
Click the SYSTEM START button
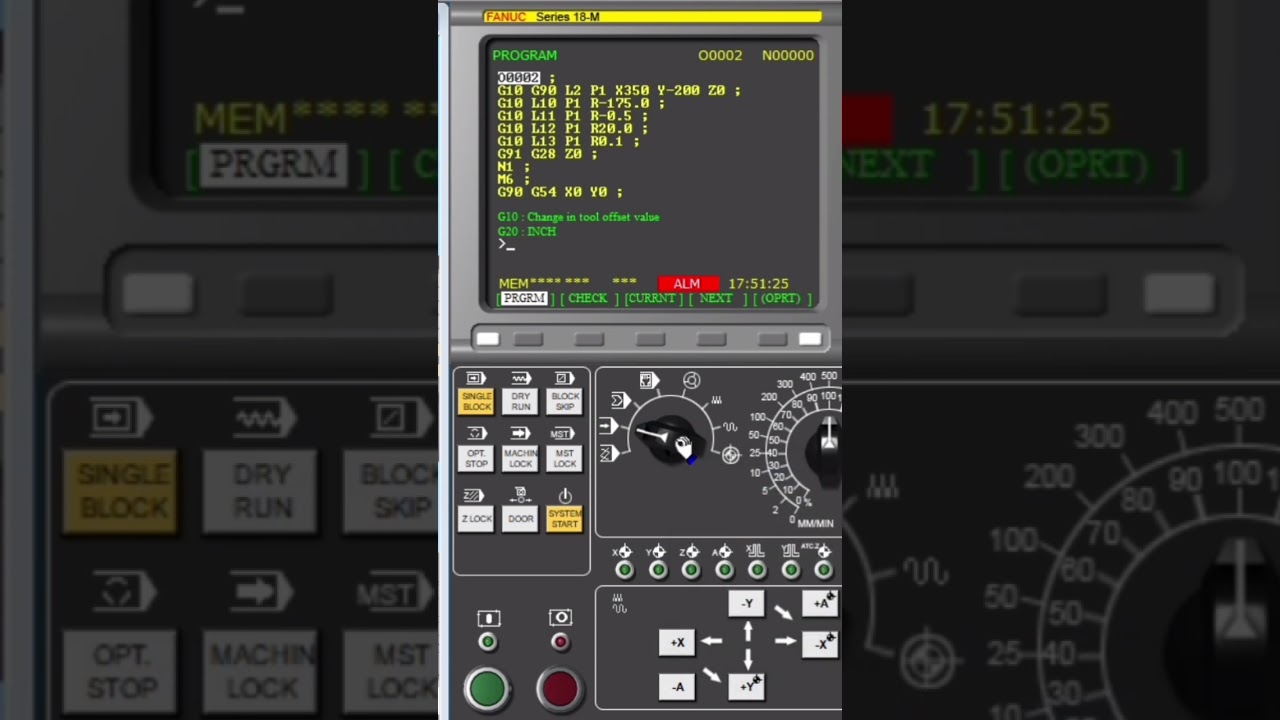coord(565,519)
